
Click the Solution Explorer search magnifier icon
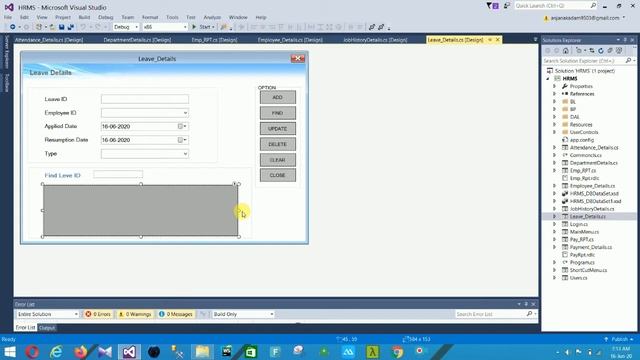tap(628, 60)
